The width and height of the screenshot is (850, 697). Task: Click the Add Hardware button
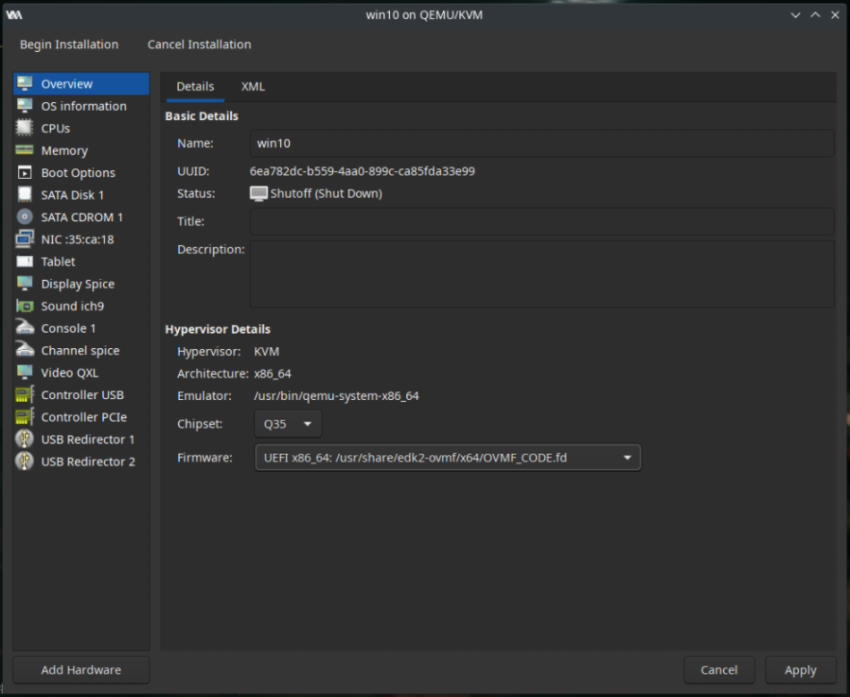tap(81, 670)
